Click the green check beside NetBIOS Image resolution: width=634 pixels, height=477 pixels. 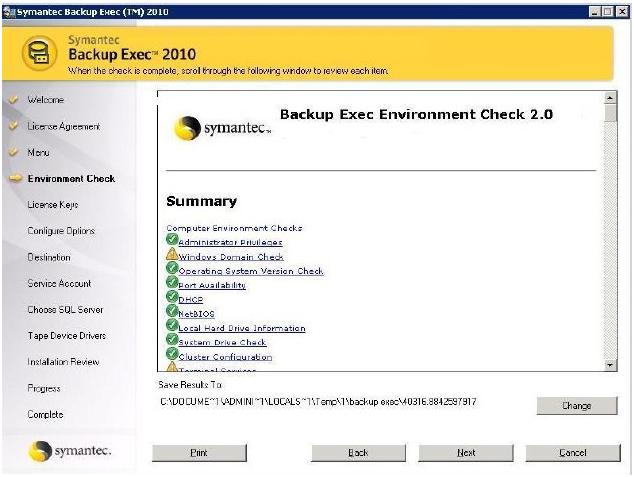172,311
